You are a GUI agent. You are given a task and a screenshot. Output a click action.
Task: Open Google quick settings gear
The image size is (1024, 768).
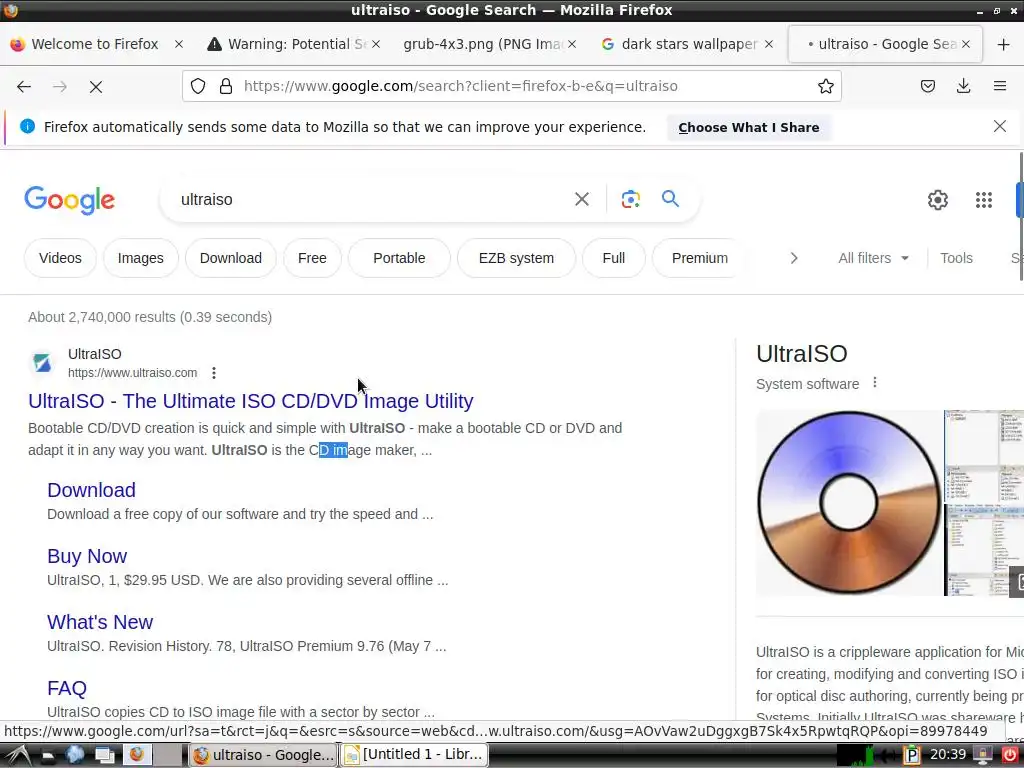coord(938,200)
